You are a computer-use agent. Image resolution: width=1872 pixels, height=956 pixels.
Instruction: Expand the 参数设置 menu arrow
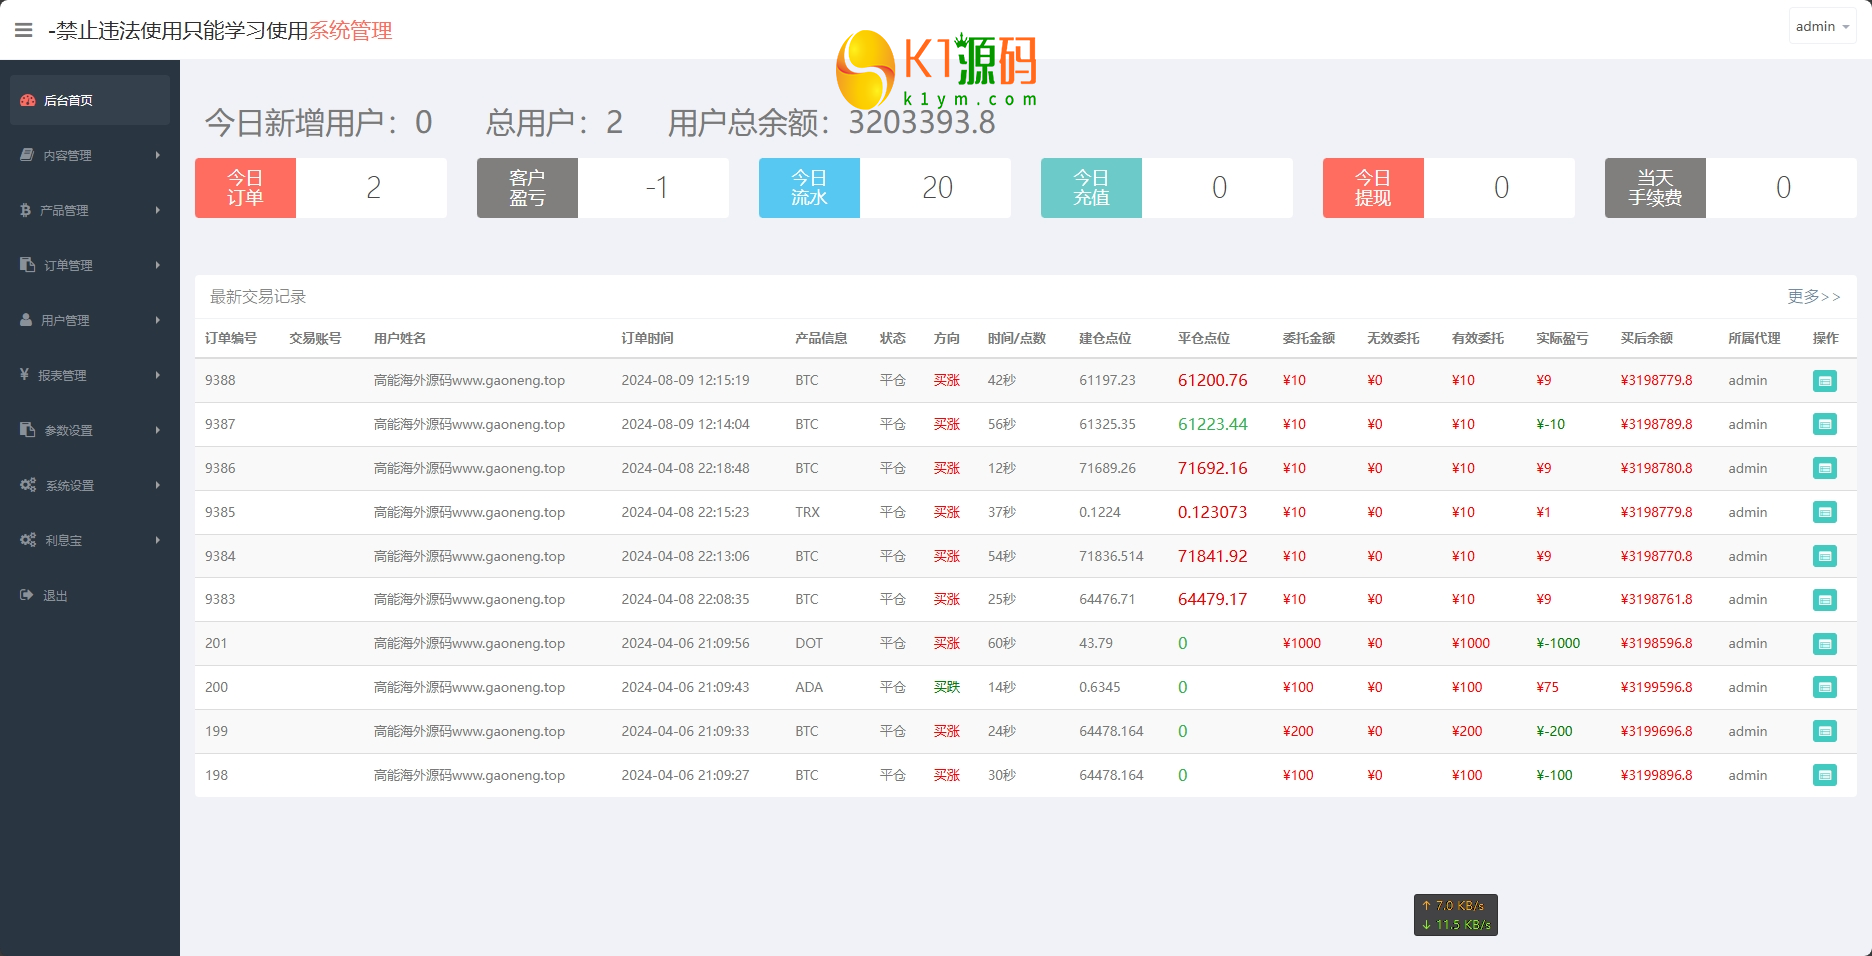(x=157, y=430)
